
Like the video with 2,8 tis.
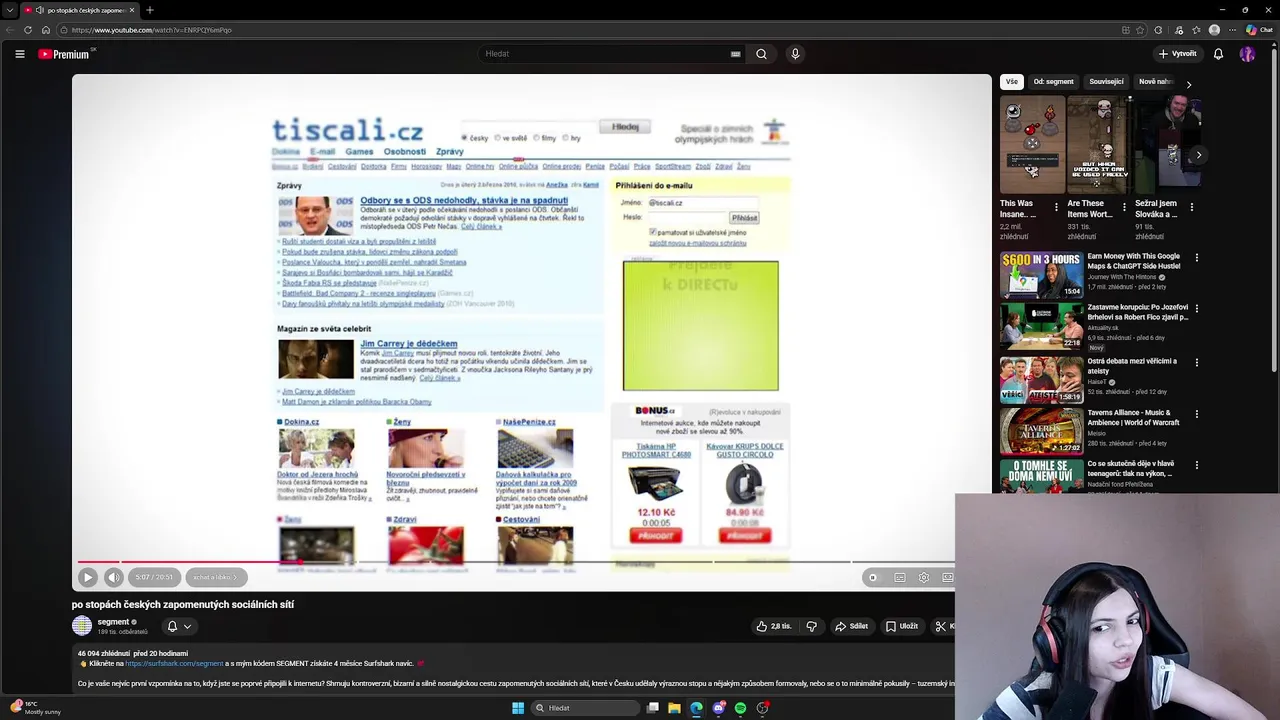774,626
